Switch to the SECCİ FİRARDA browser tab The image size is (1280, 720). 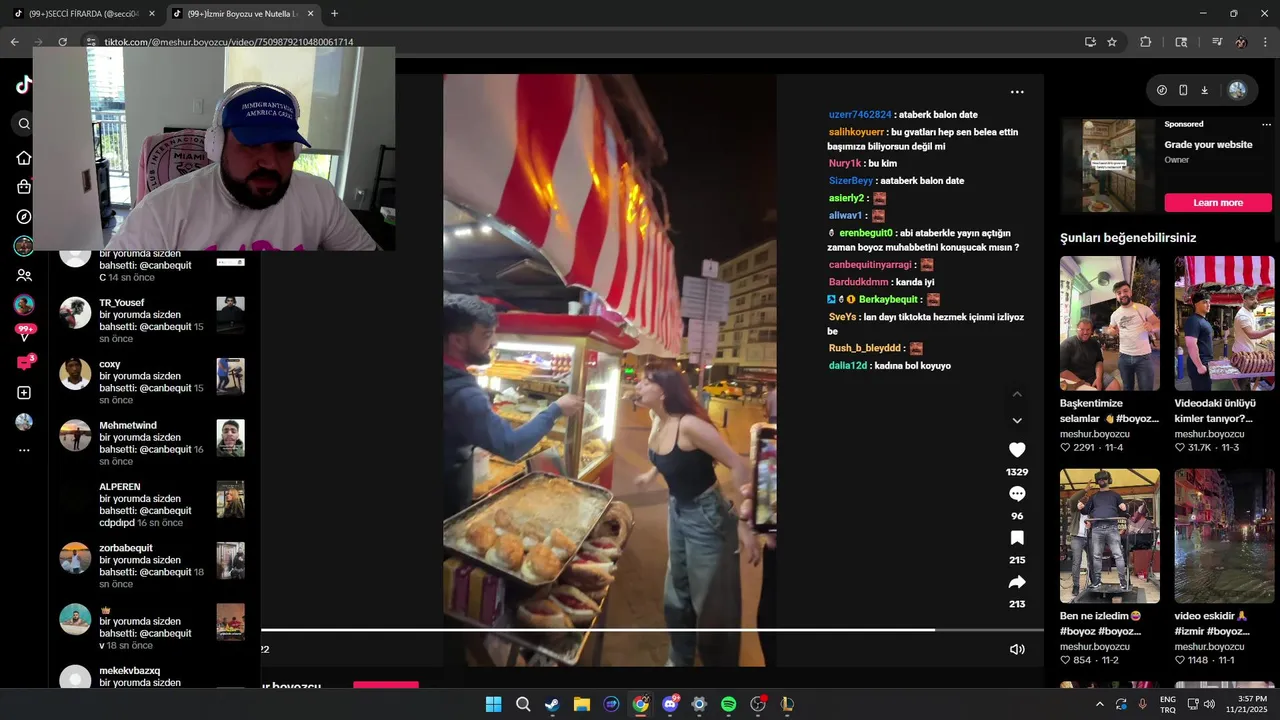(84, 14)
